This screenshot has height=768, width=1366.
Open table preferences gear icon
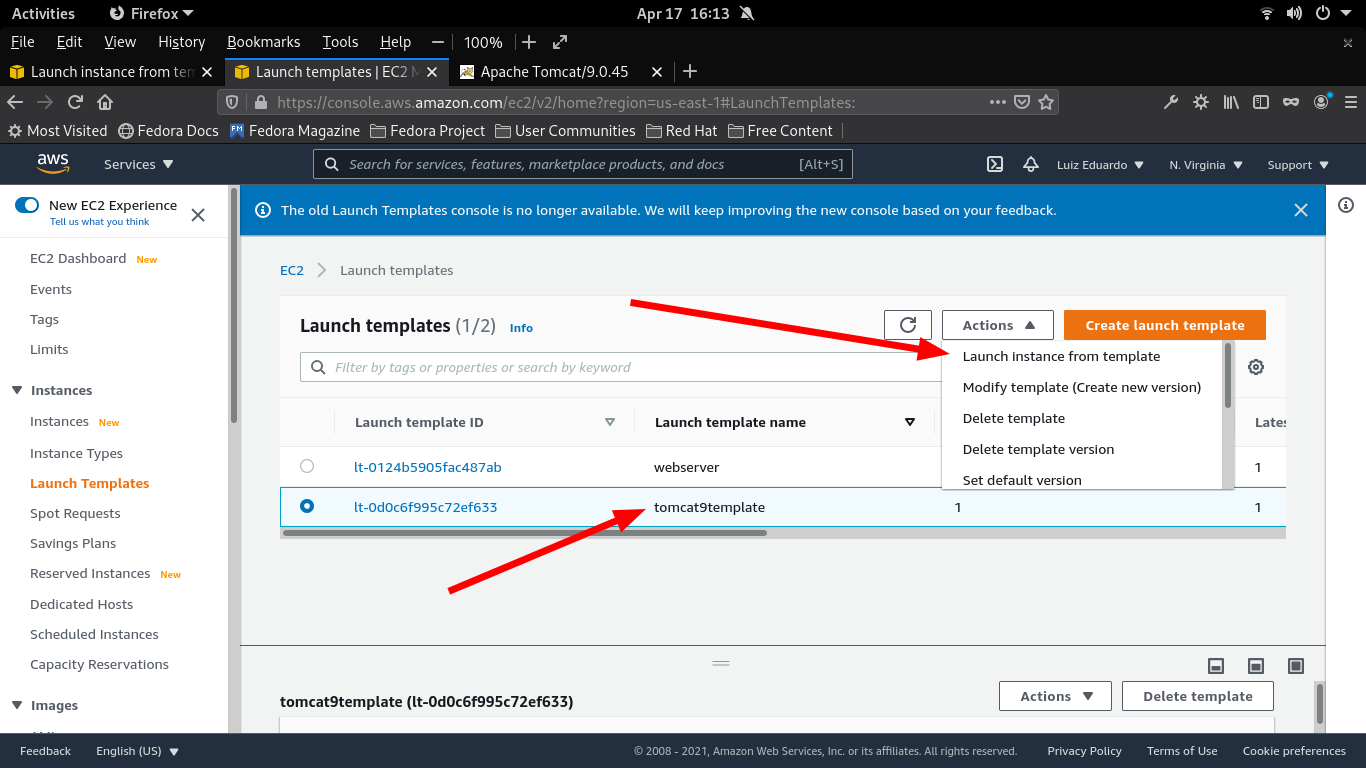click(x=1256, y=367)
